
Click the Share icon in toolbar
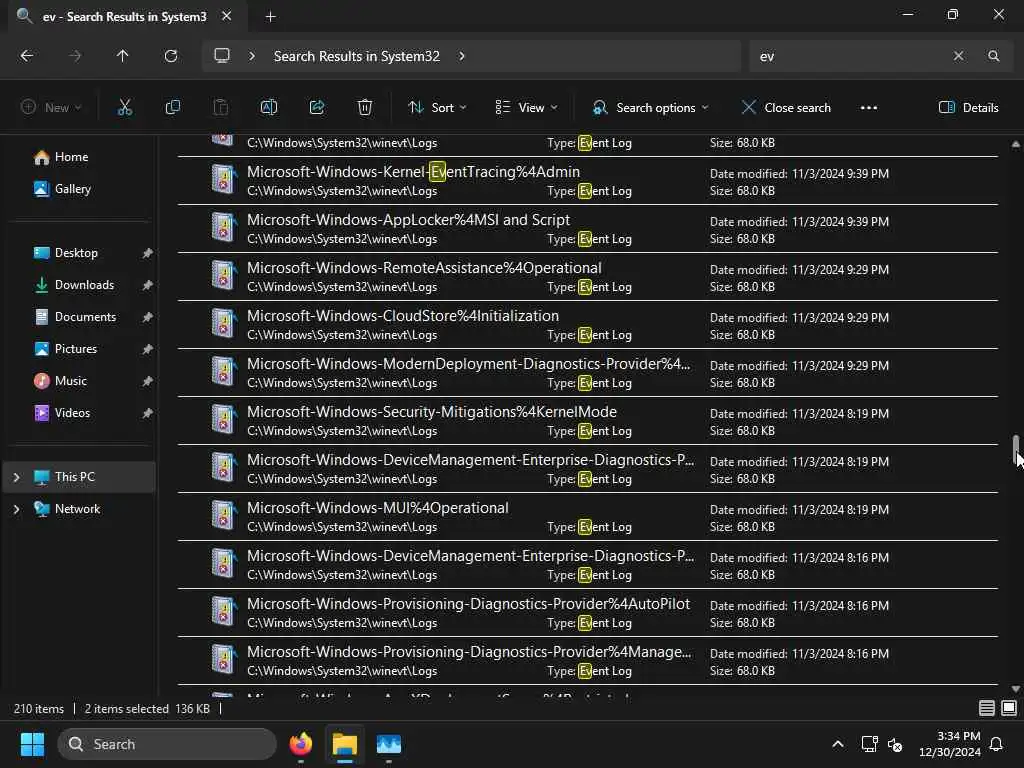tap(317, 108)
